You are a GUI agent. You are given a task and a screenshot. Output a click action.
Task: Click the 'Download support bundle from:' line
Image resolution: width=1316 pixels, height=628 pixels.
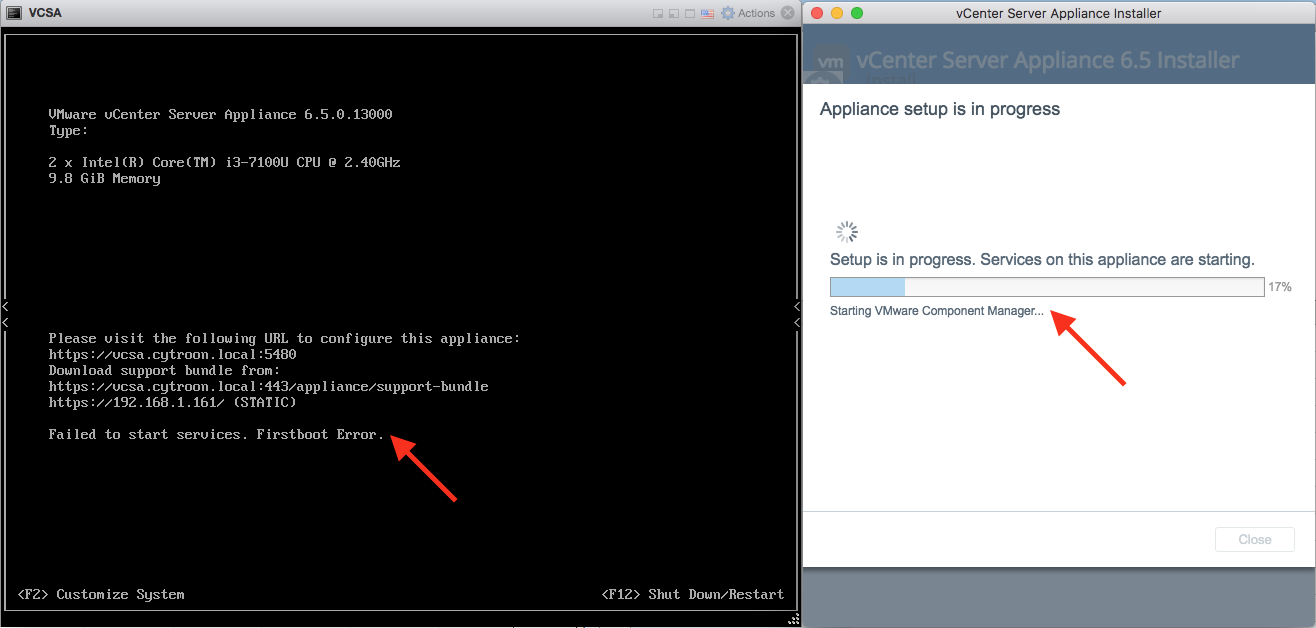164,370
